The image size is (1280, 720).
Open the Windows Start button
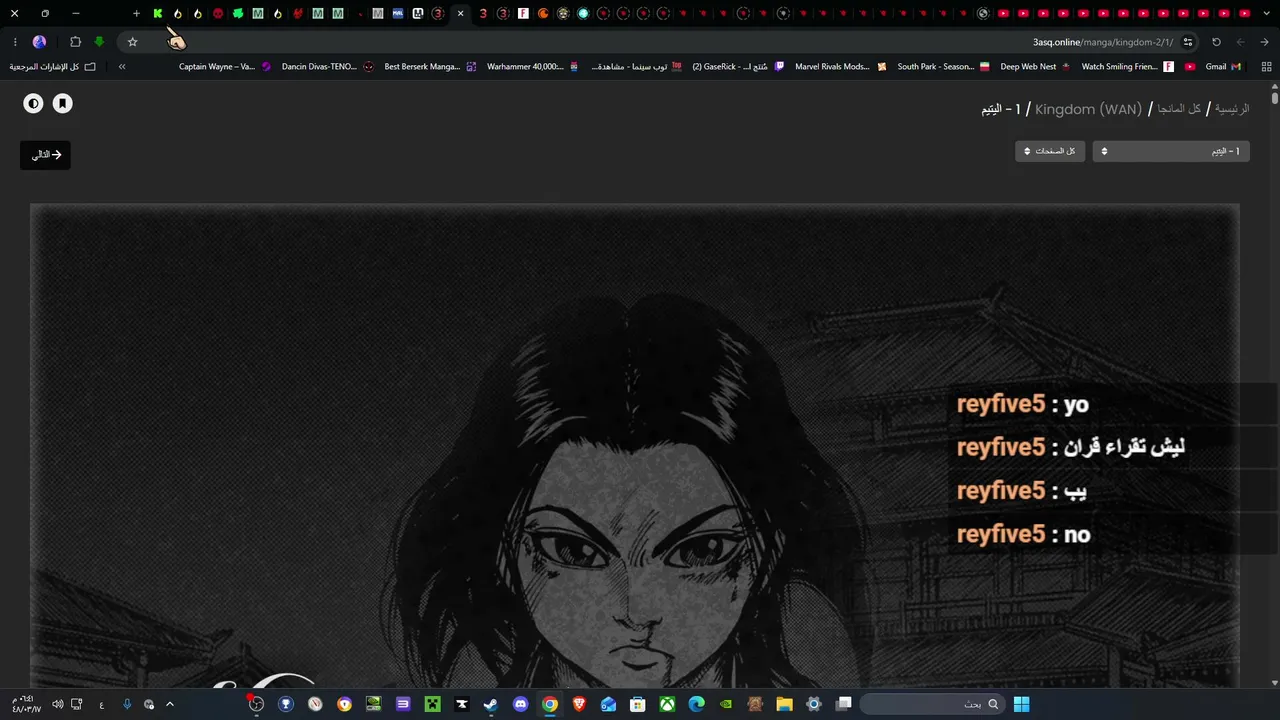coord(1021,704)
